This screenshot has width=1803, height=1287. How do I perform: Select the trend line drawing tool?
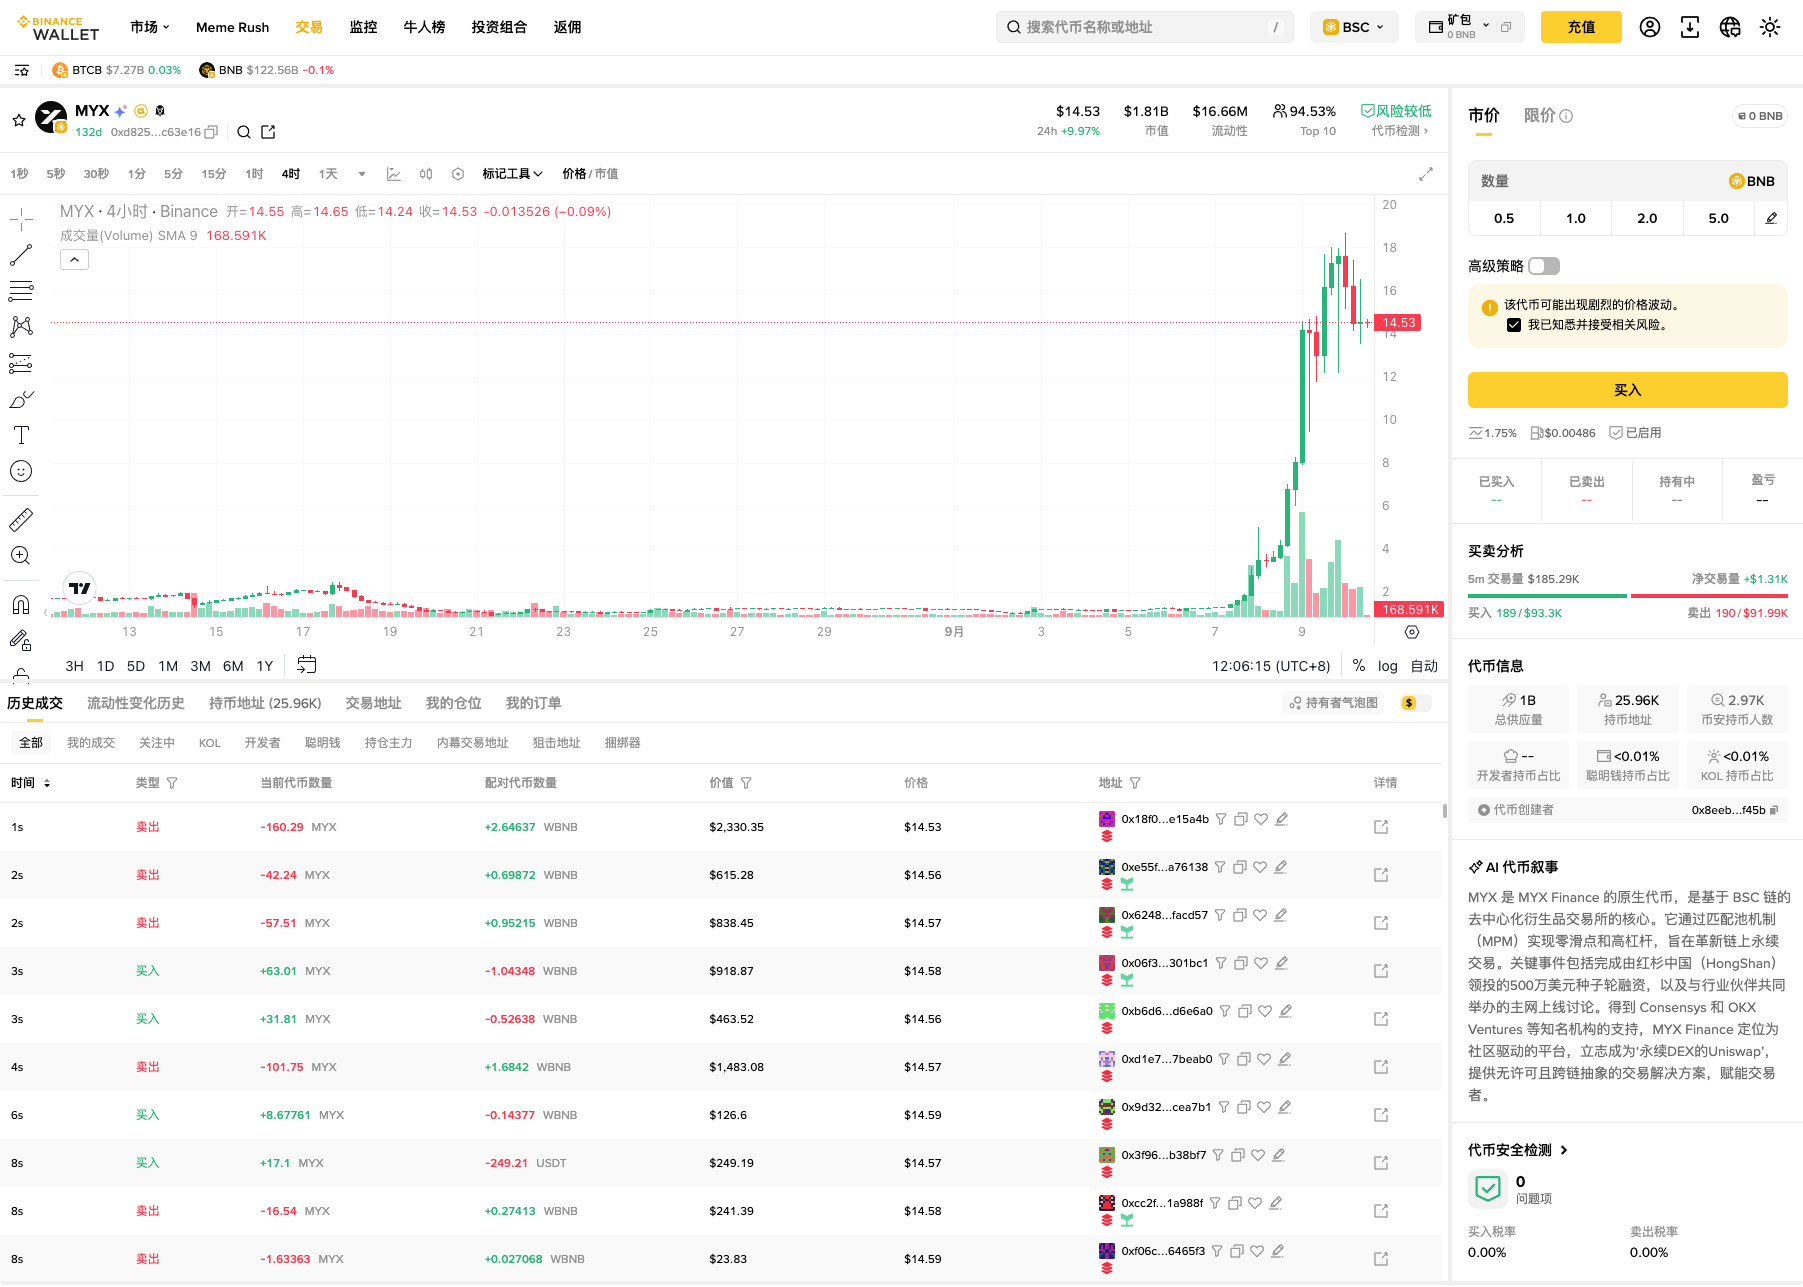tap(21, 256)
